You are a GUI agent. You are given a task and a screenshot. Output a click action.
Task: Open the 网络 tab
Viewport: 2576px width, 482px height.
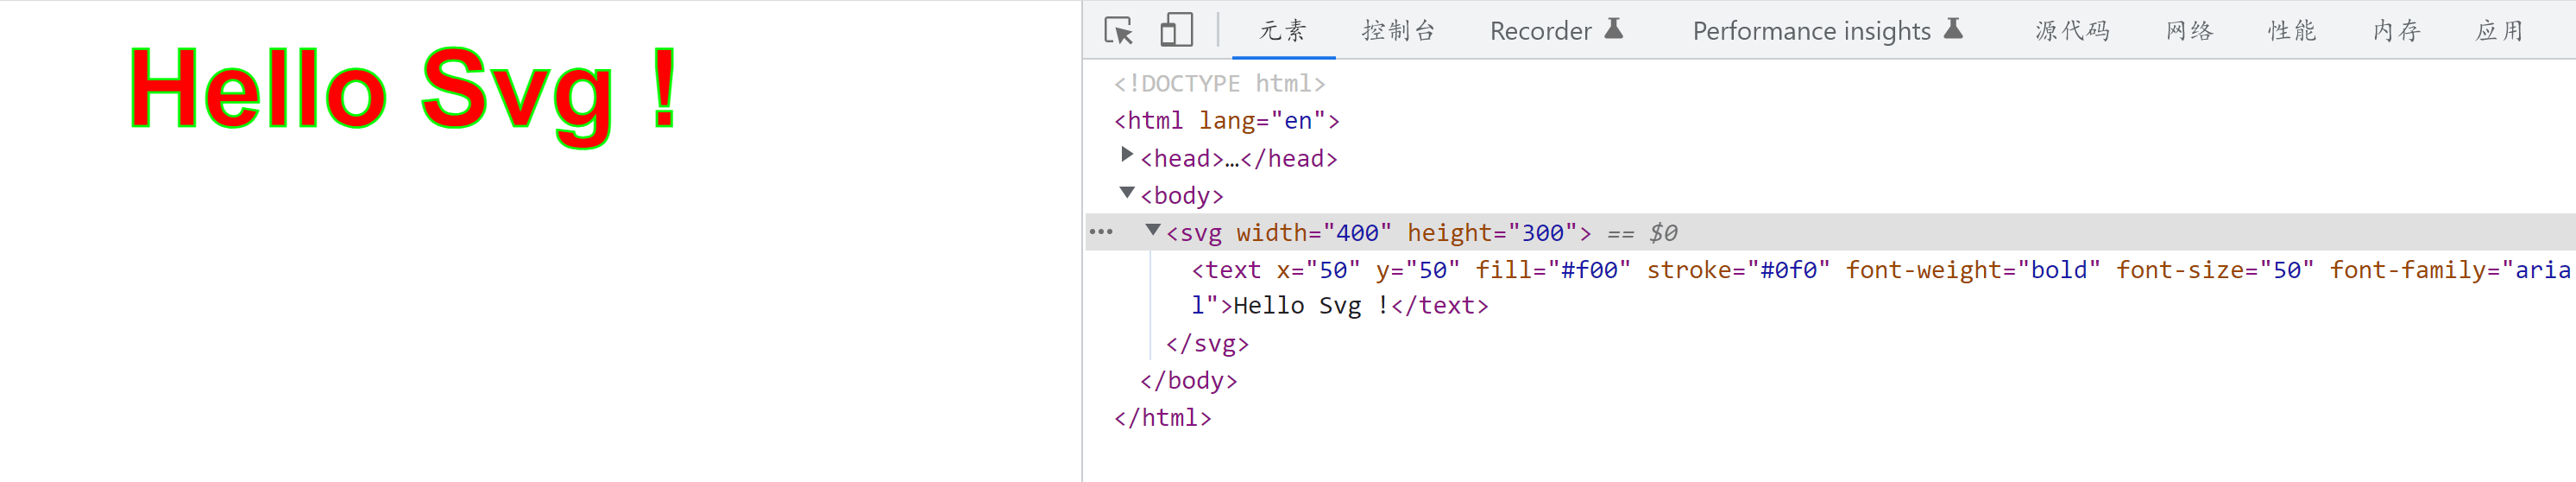pyautogui.click(x=2190, y=31)
